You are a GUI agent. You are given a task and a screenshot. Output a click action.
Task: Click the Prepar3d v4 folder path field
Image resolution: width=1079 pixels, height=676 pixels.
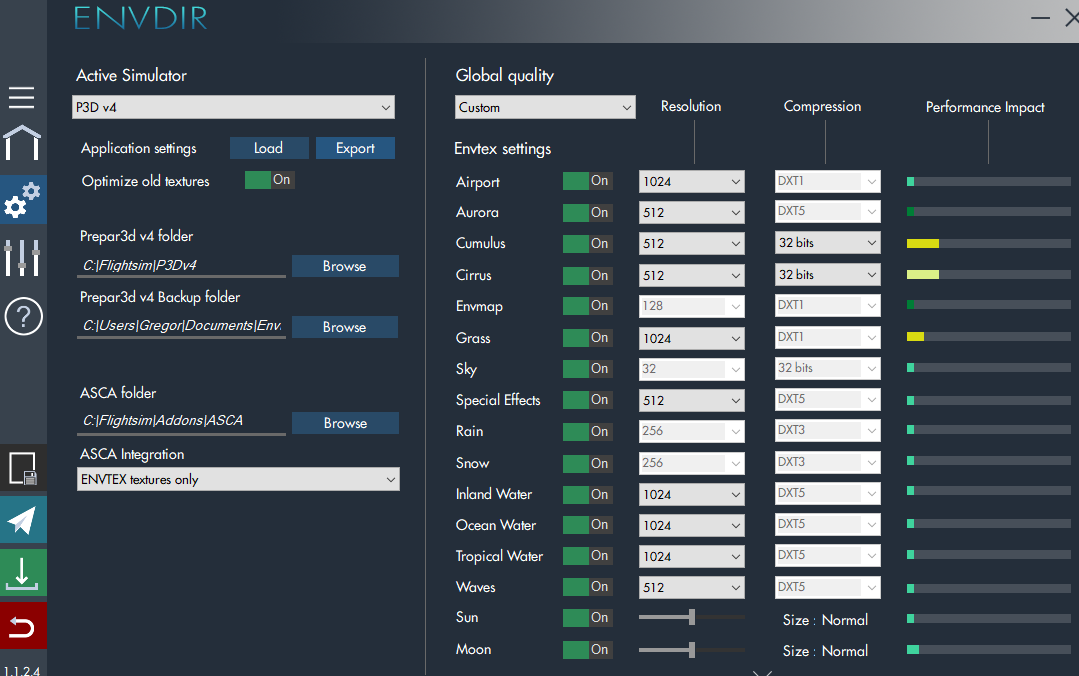(182, 266)
